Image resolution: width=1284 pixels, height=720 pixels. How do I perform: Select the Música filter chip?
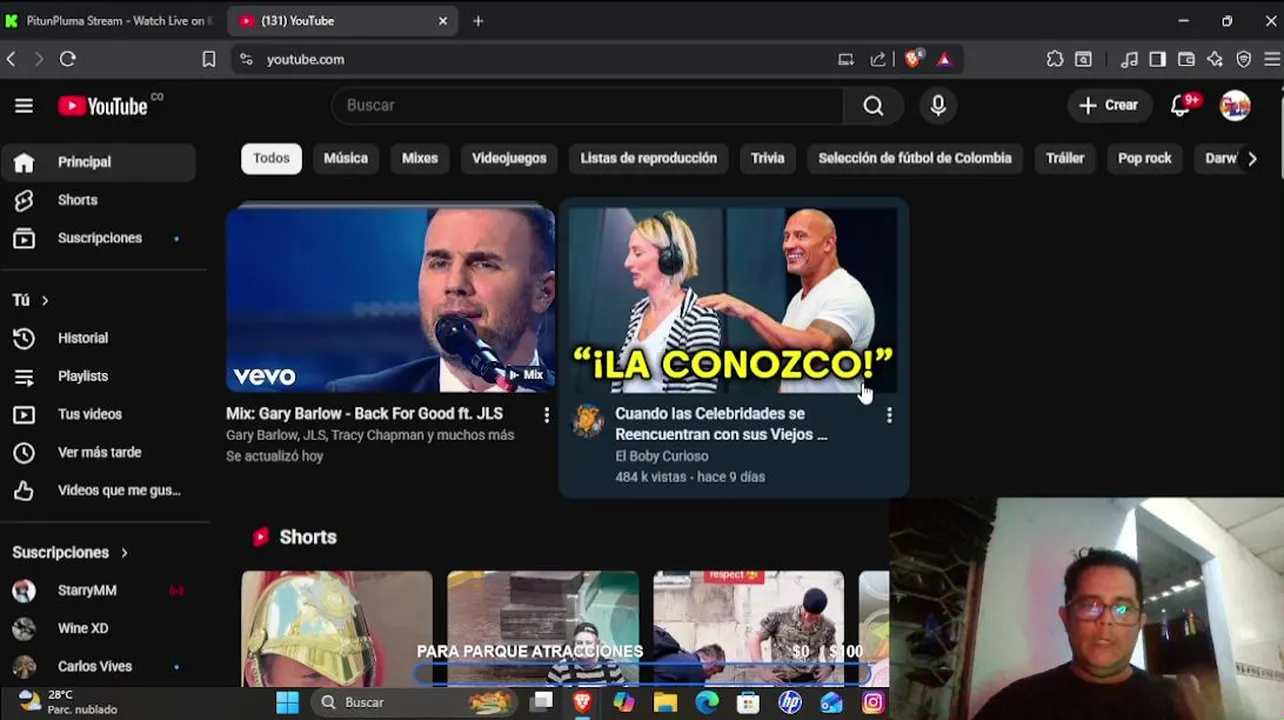point(346,158)
